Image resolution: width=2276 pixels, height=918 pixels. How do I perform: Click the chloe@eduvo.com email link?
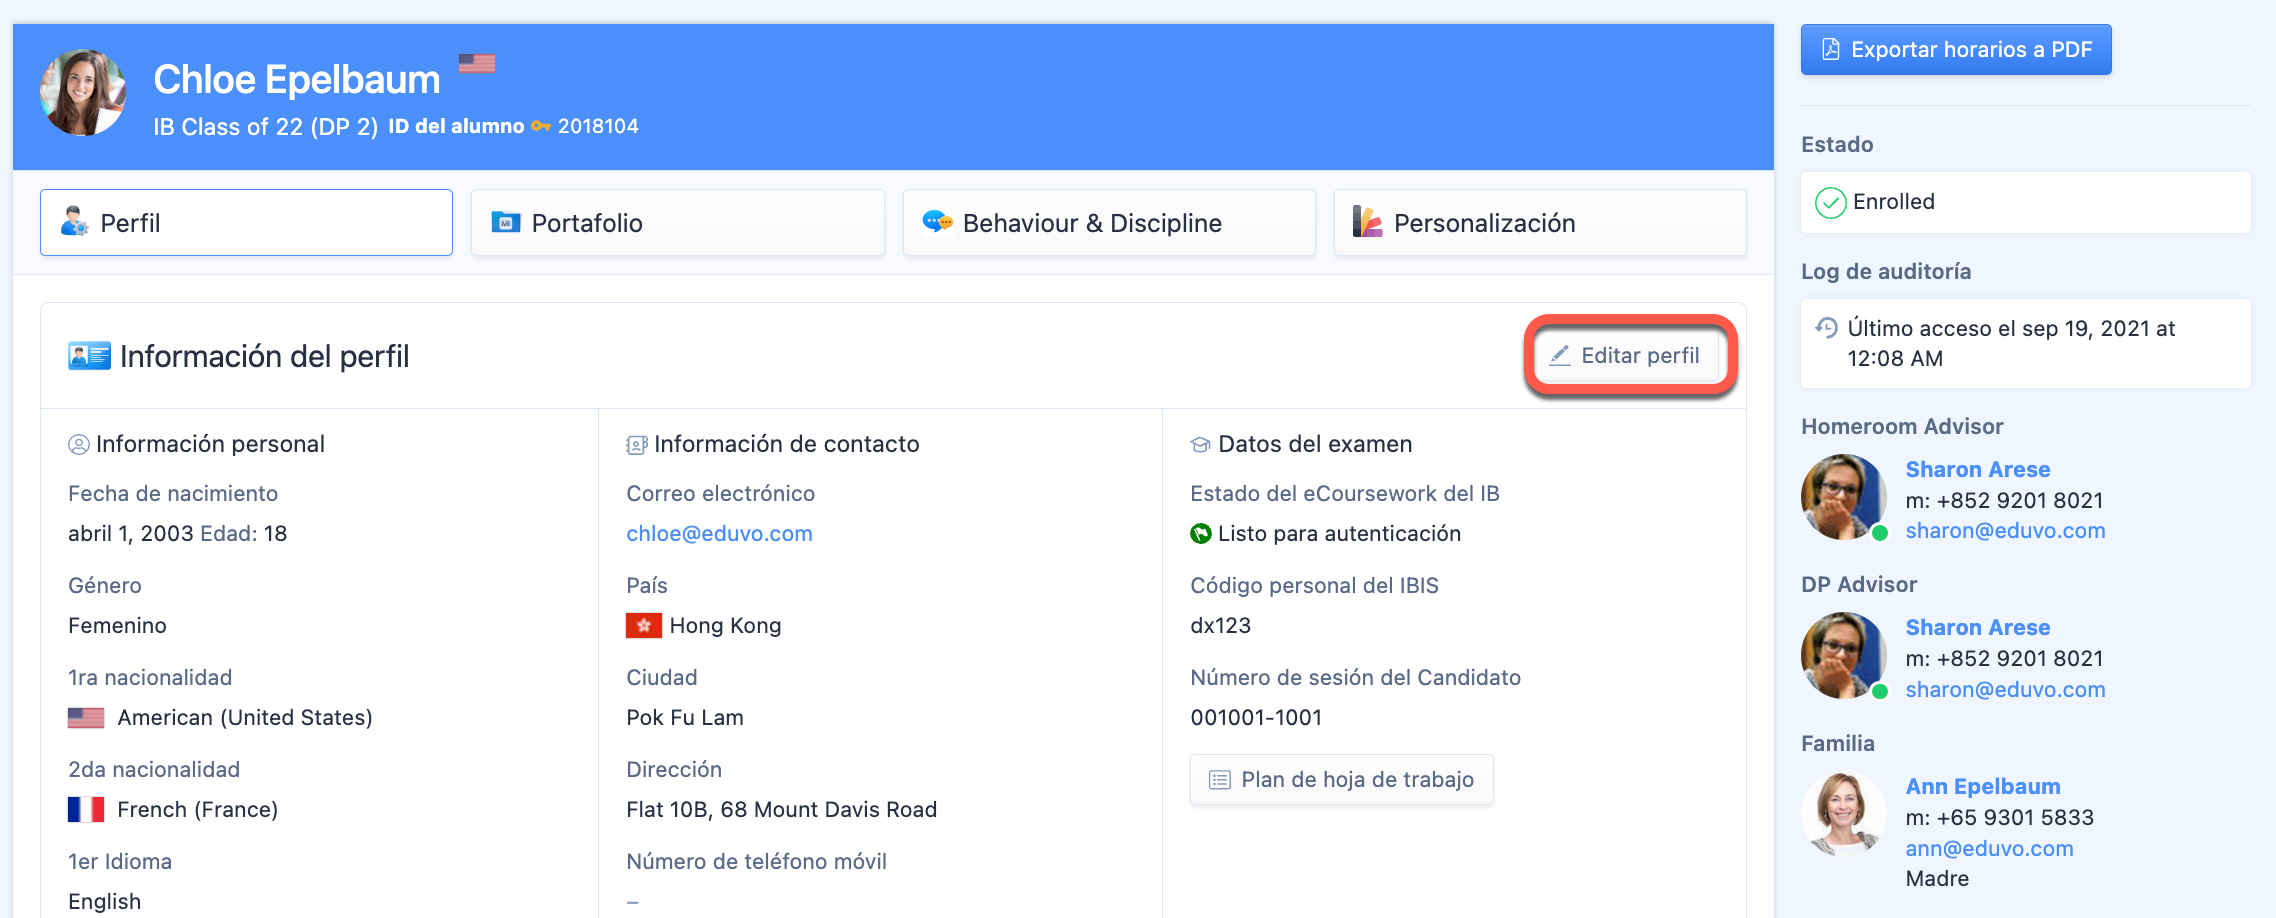click(x=719, y=534)
